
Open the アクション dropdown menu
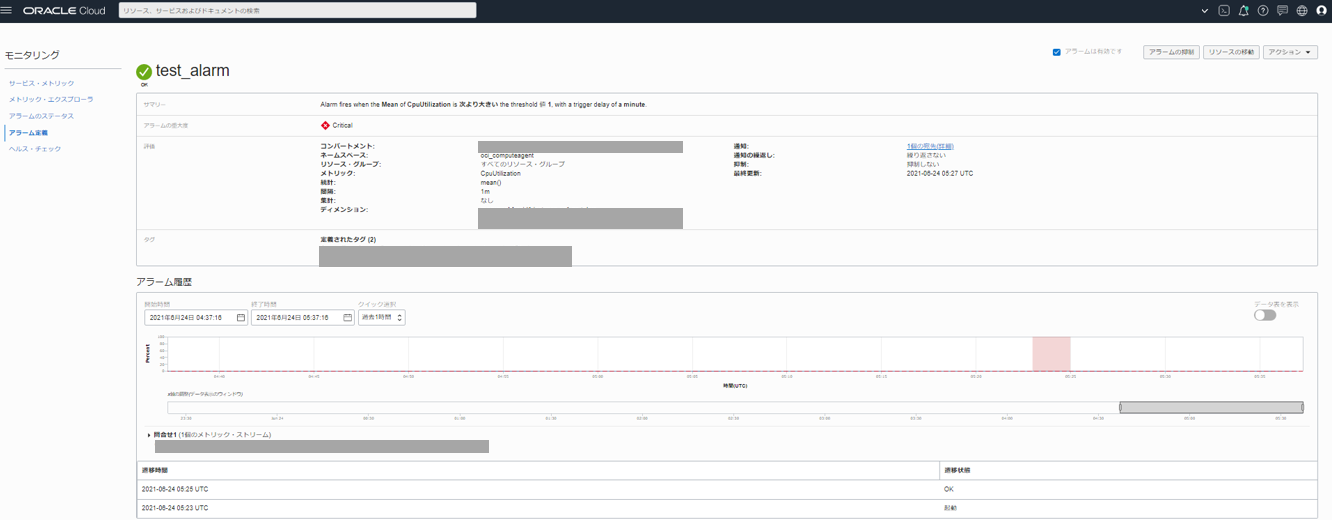[x=1290, y=52]
